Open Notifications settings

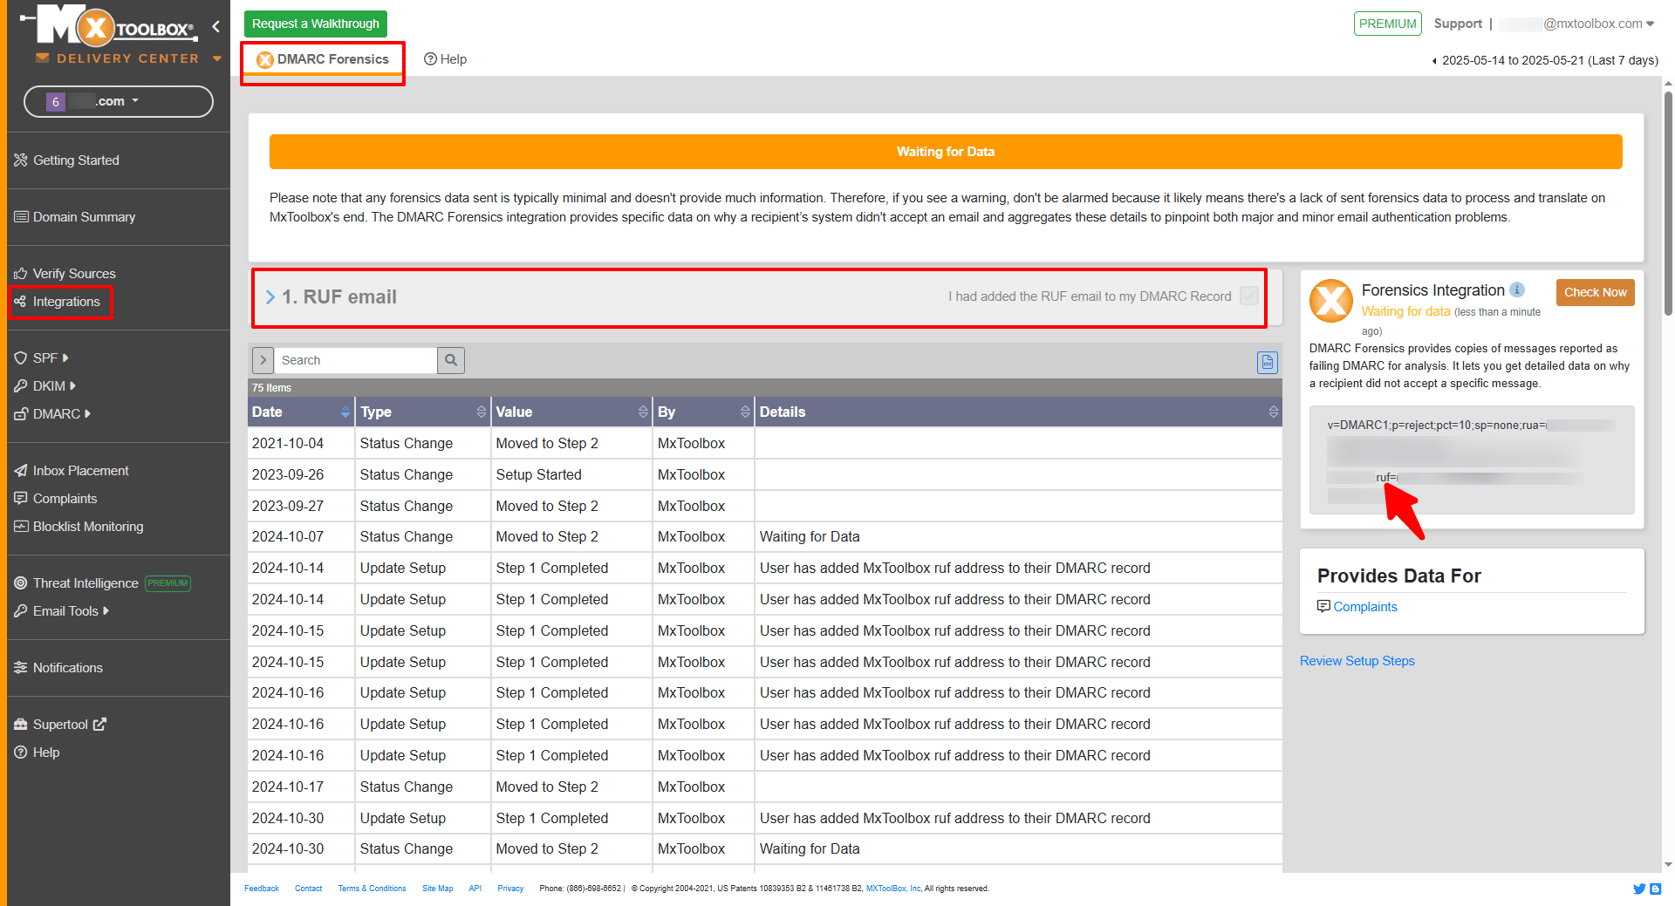click(67, 667)
